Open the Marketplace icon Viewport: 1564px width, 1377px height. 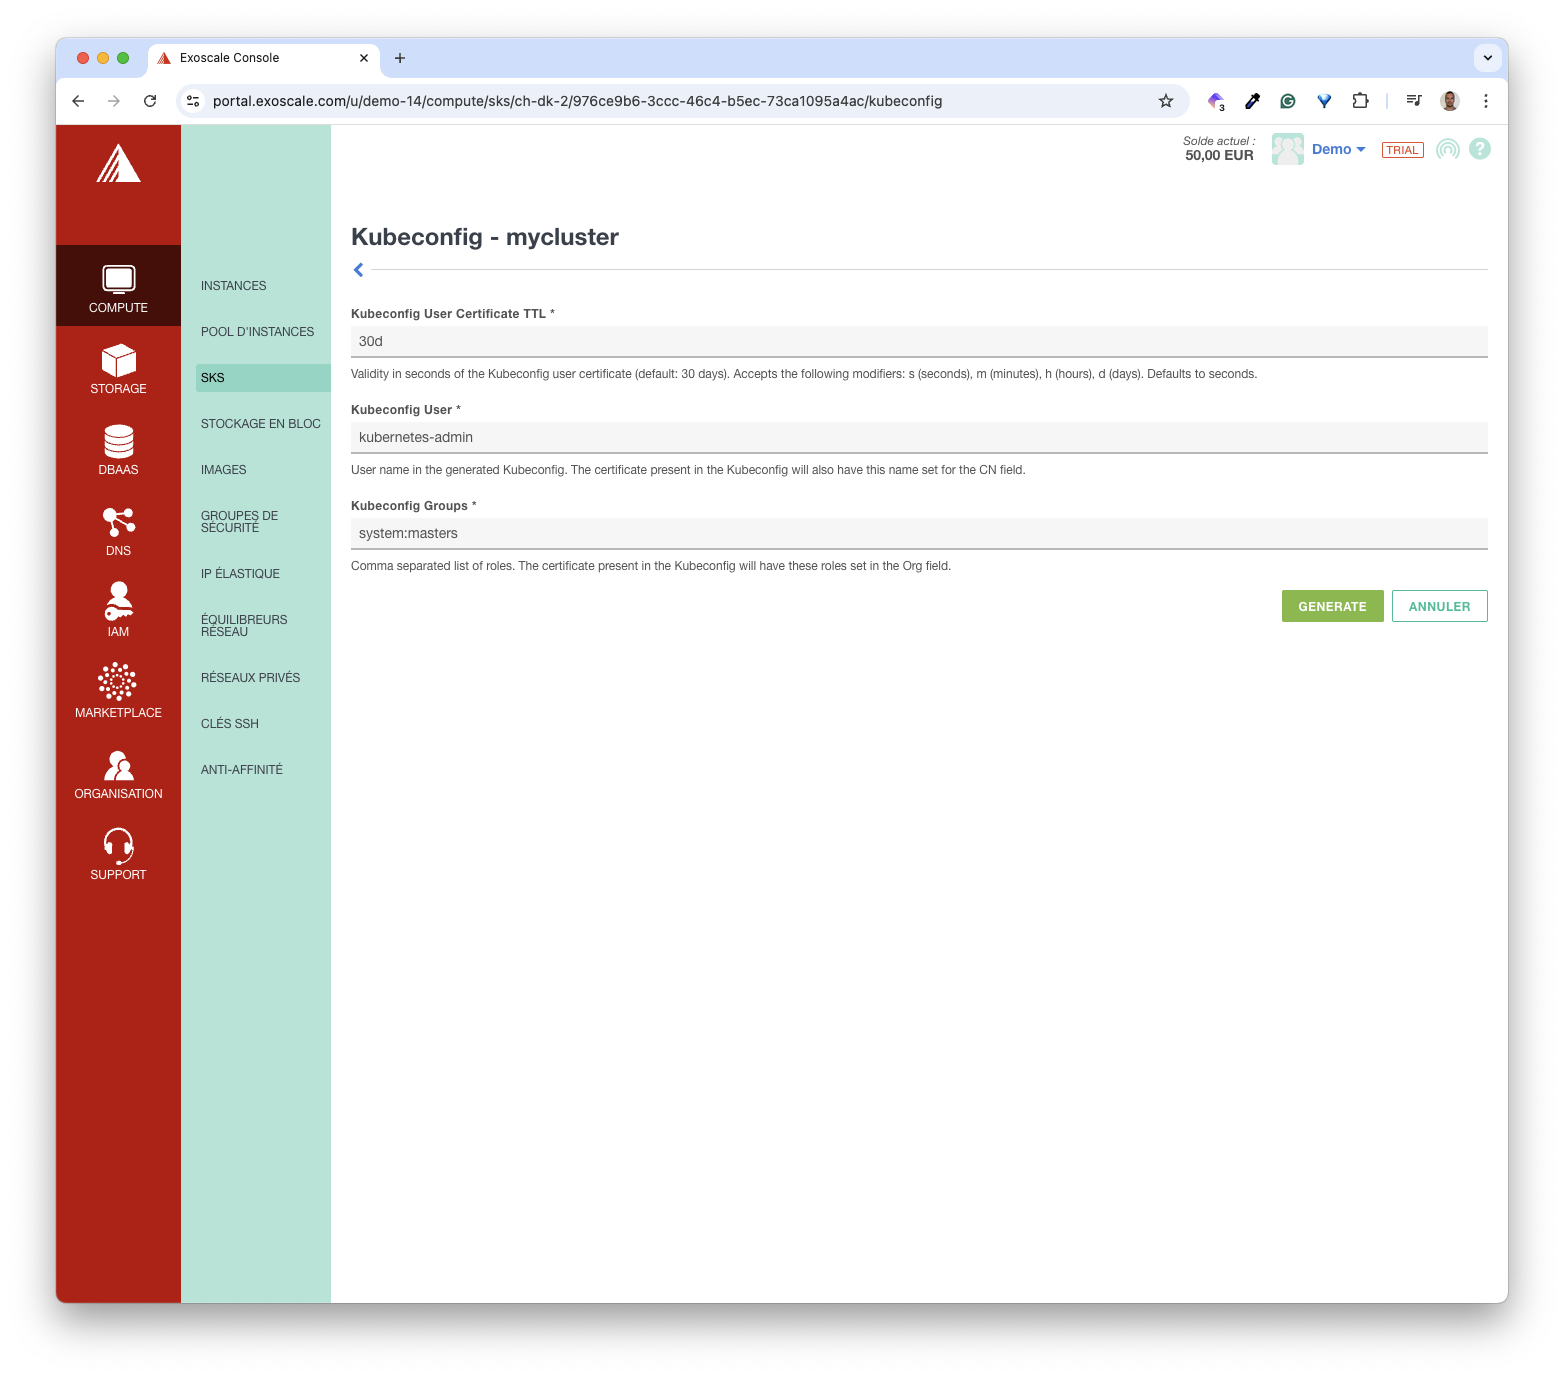118,683
